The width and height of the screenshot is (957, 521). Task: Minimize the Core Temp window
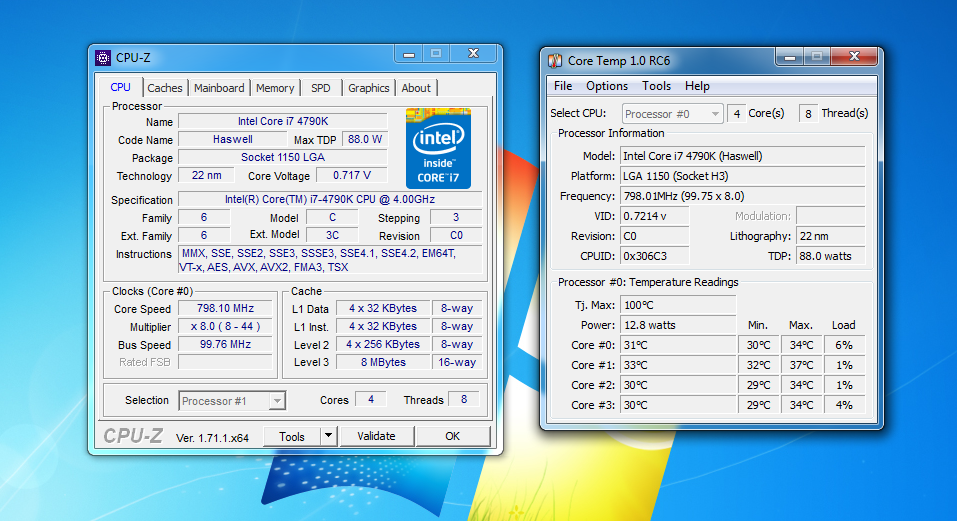790,57
